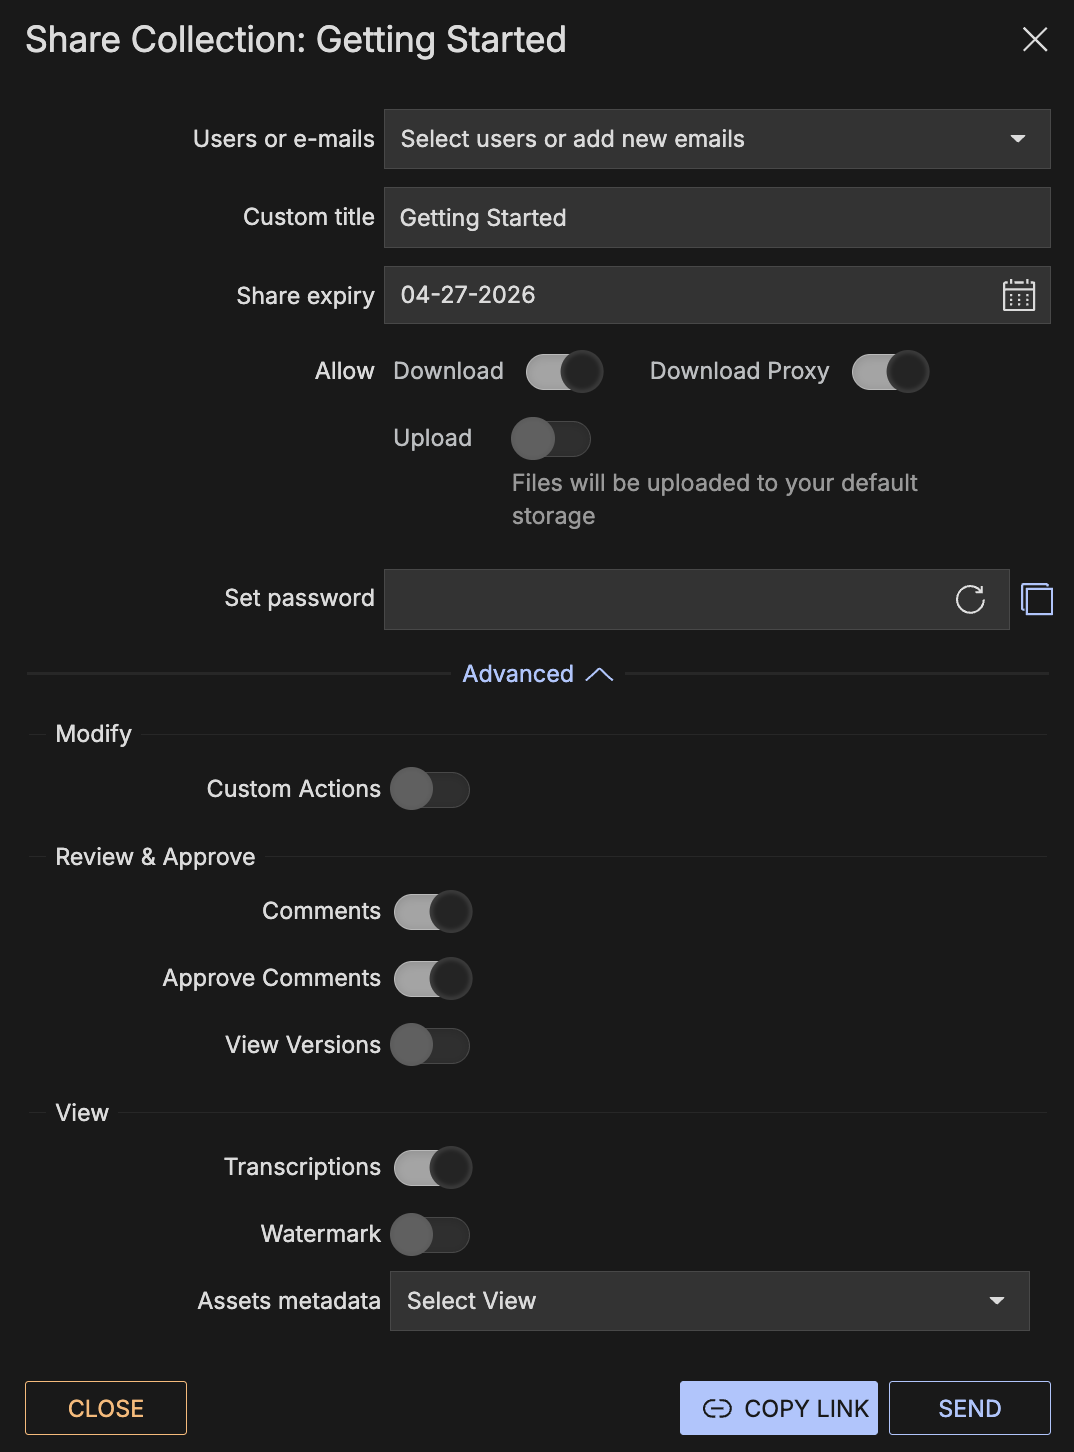Enable the Upload toggle
Screen dimensions: 1074x1452
click(x=550, y=439)
